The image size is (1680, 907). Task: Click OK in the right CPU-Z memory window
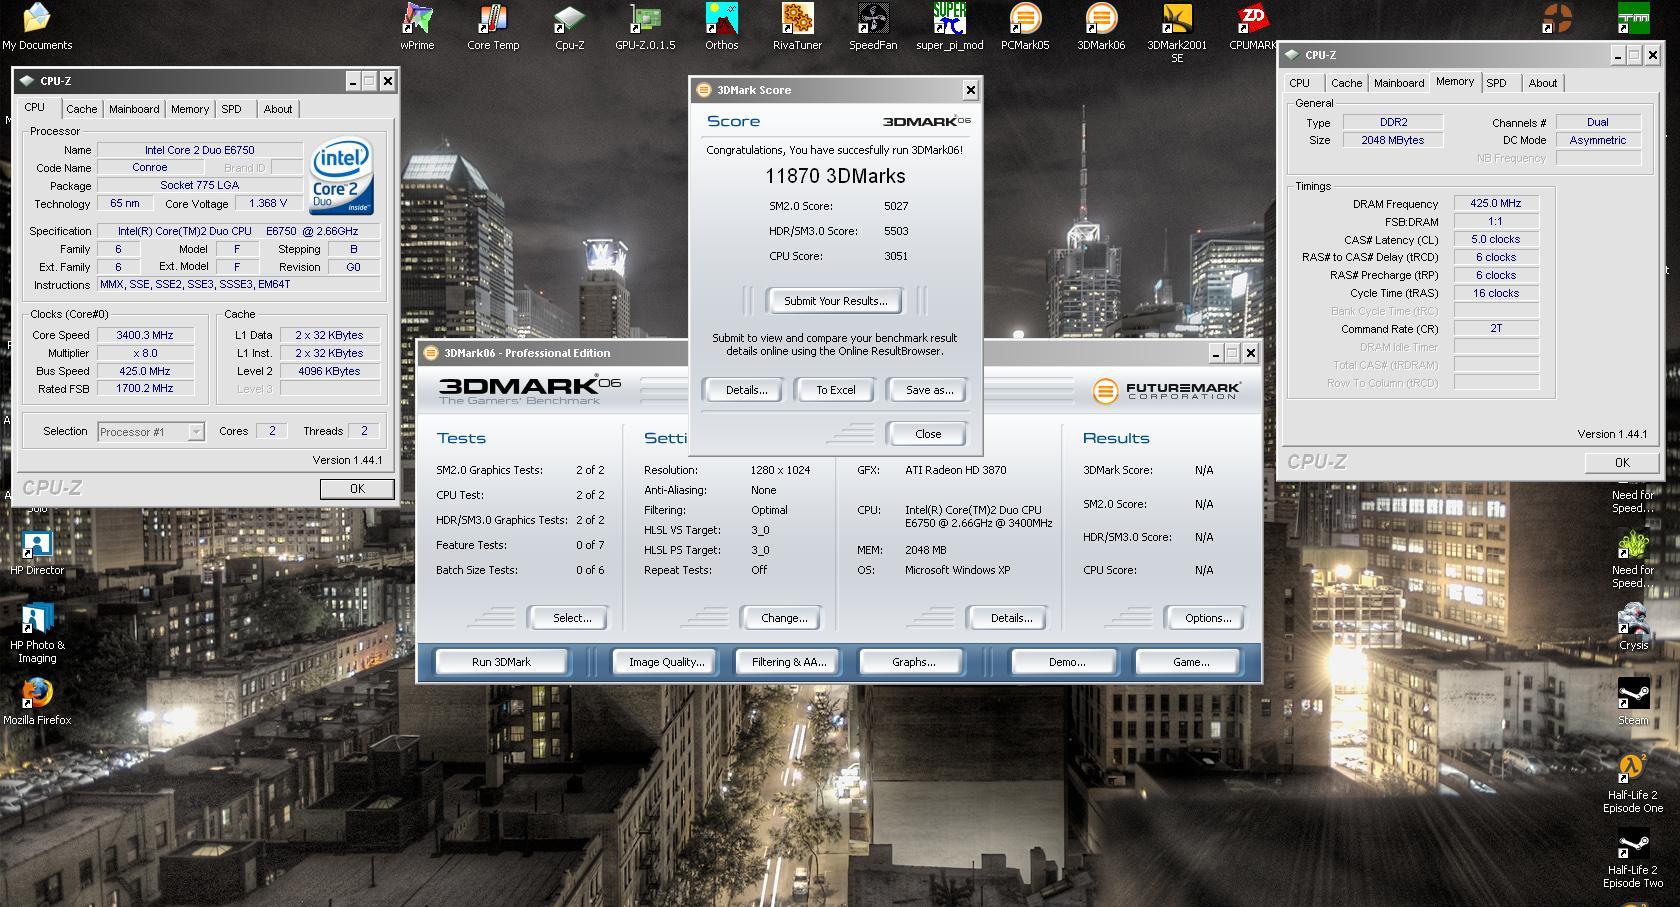coord(1622,463)
